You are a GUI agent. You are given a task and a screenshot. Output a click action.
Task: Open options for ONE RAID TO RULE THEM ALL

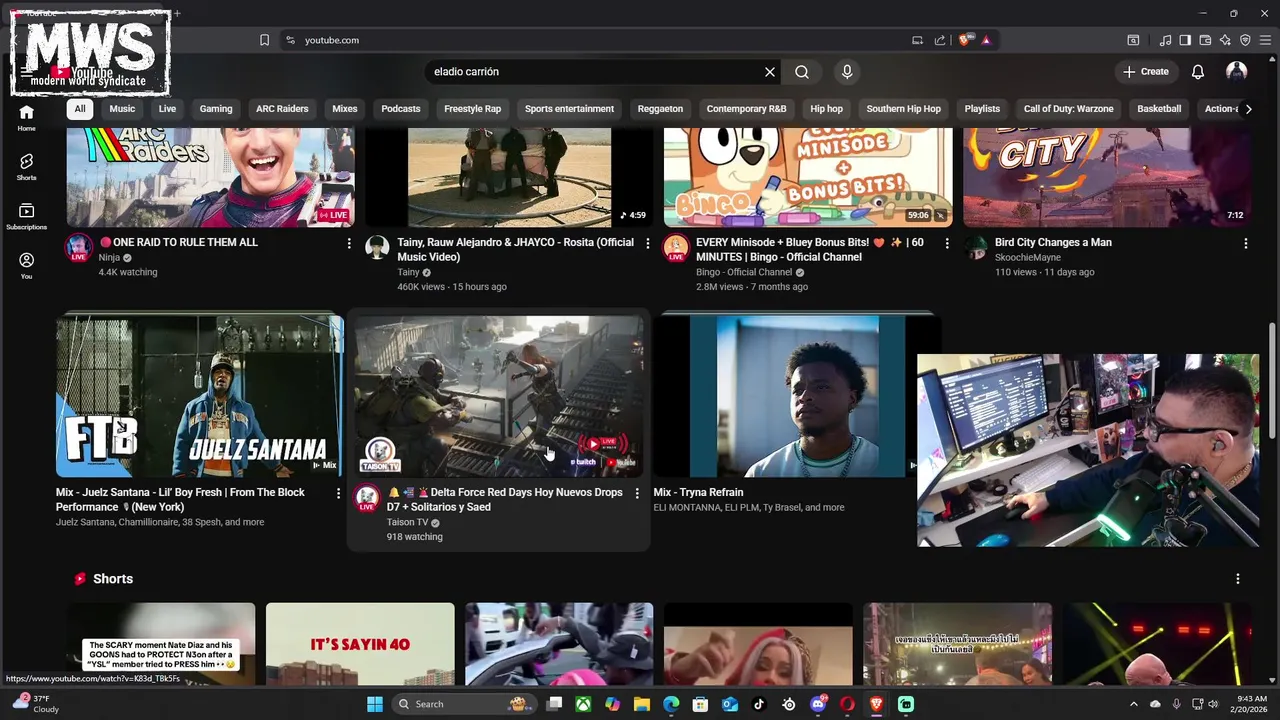pos(349,243)
